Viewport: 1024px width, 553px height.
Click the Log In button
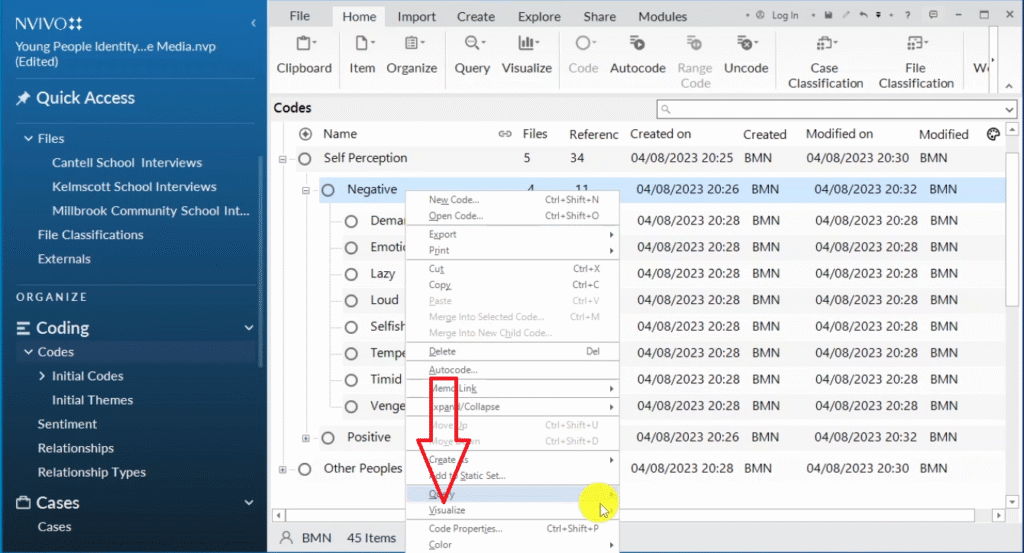click(778, 16)
